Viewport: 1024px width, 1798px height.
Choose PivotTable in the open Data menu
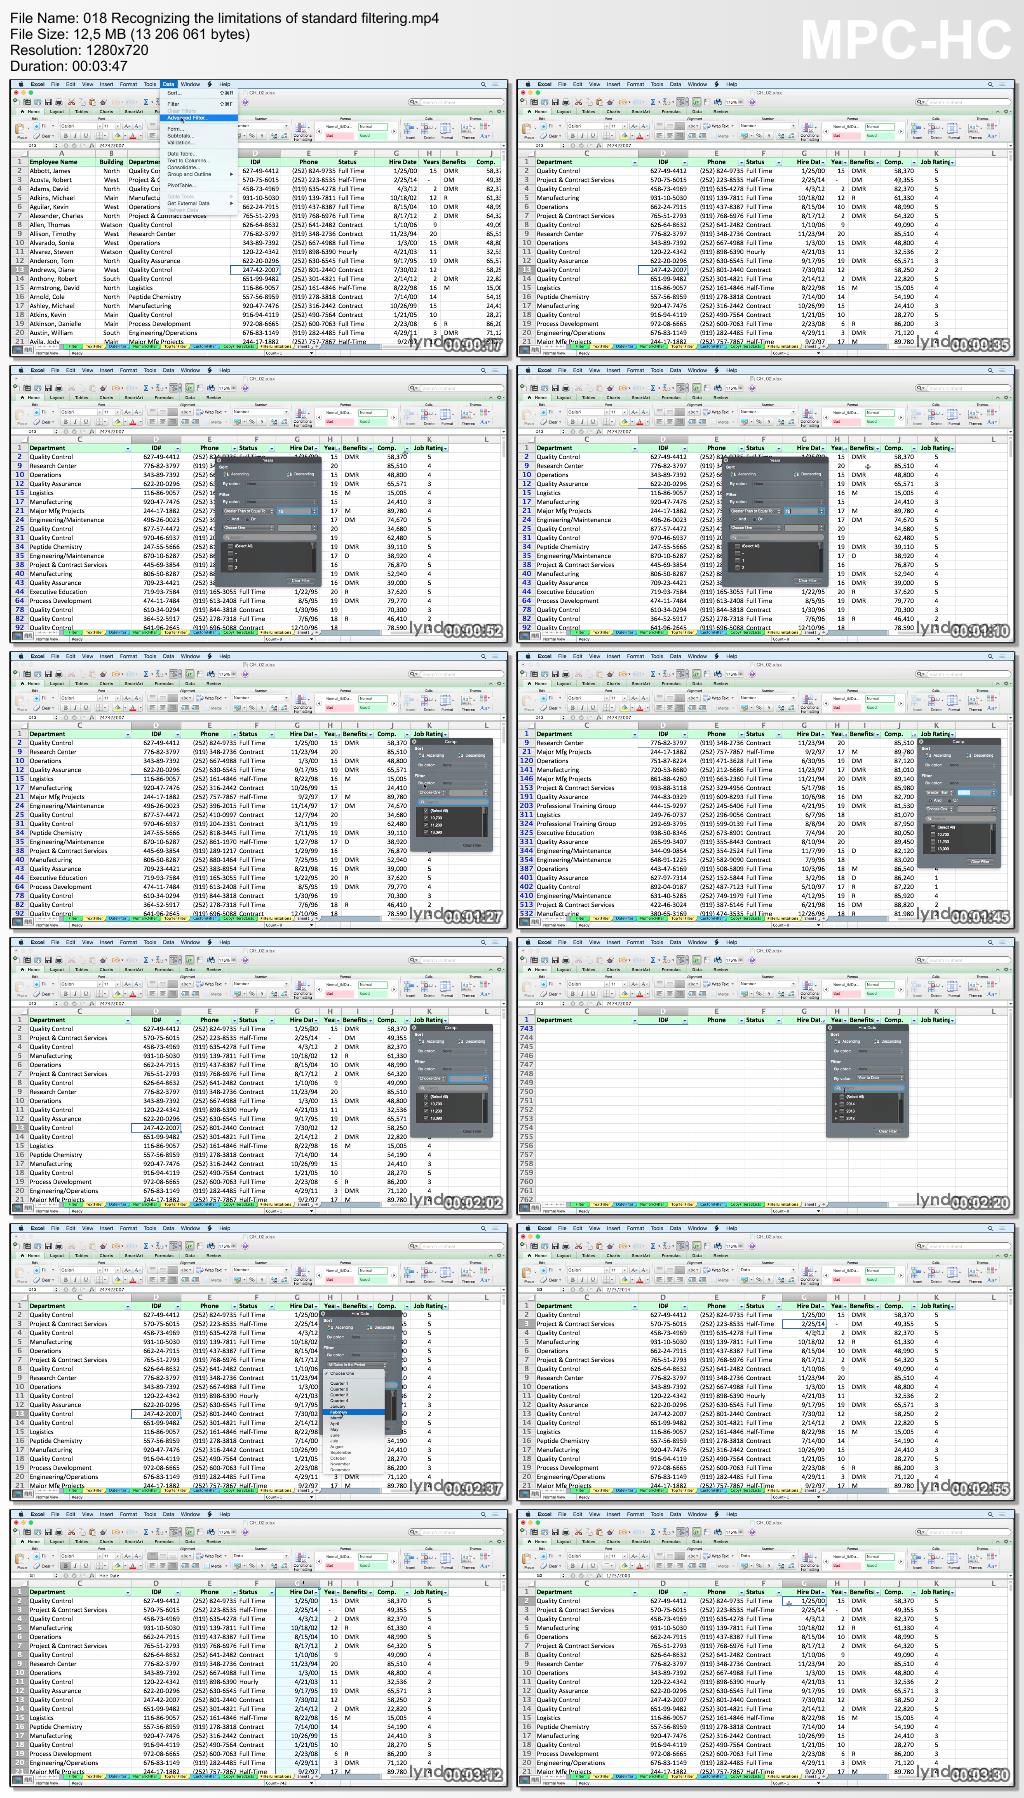(180, 185)
